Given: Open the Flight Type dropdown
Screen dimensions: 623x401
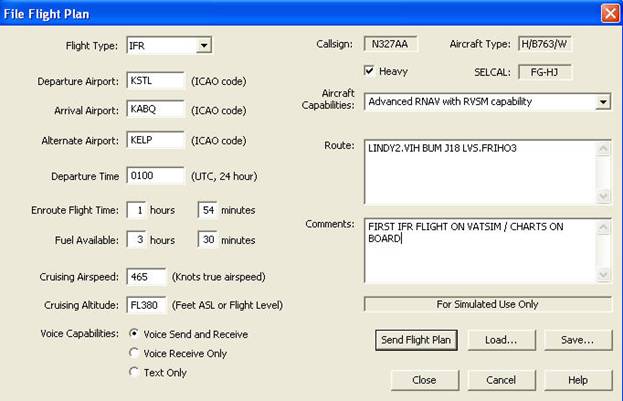Looking at the screenshot, I should [203, 45].
